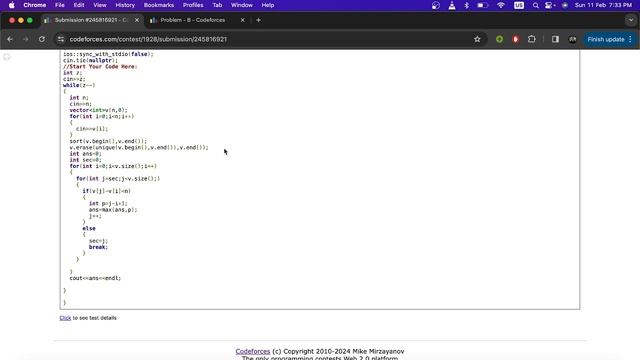Open the fast user switching icon
The width and height of the screenshot is (640, 360).
pos(550,5)
